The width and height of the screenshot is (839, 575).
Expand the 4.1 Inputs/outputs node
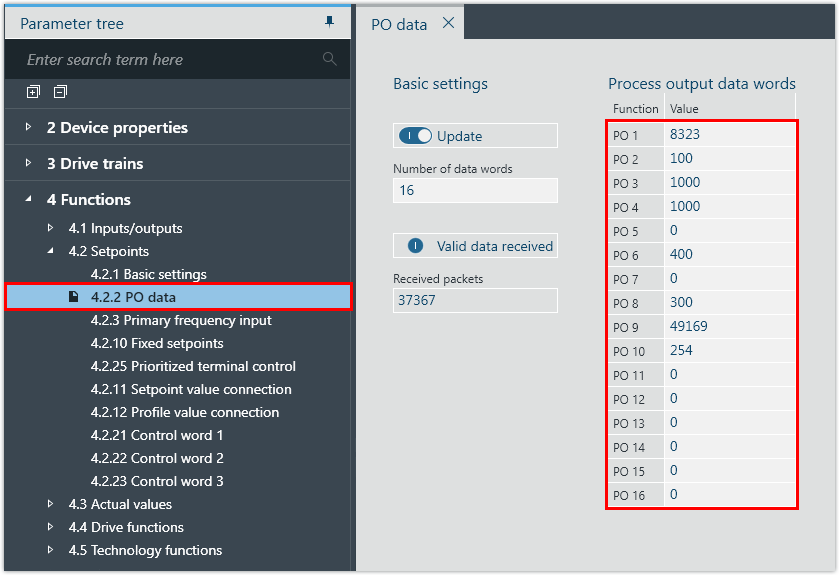(x=51, y=228)
